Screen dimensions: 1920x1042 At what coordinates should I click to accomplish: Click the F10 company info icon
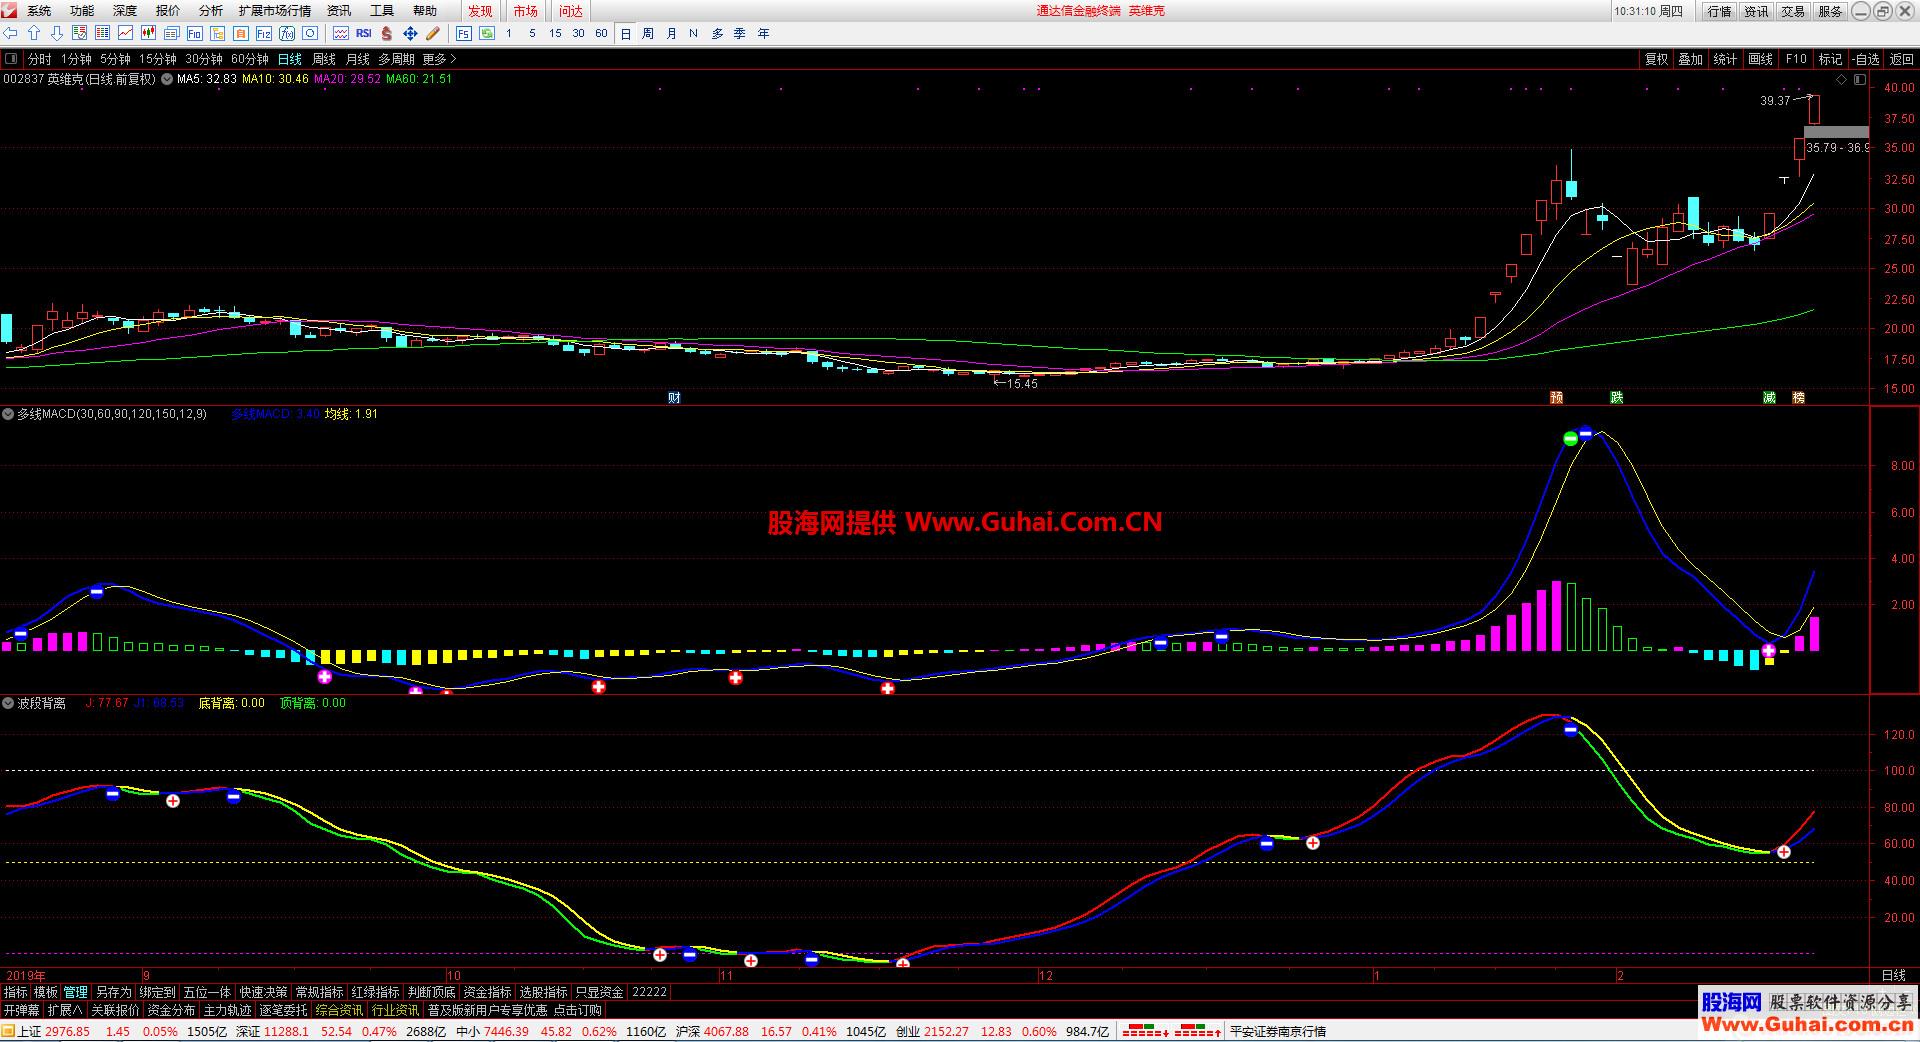click(195, 34)
